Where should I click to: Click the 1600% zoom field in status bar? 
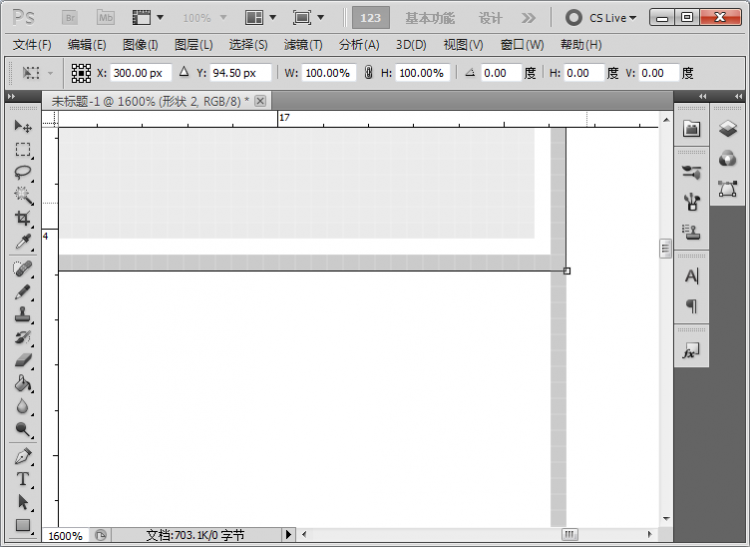coord(66,536)
